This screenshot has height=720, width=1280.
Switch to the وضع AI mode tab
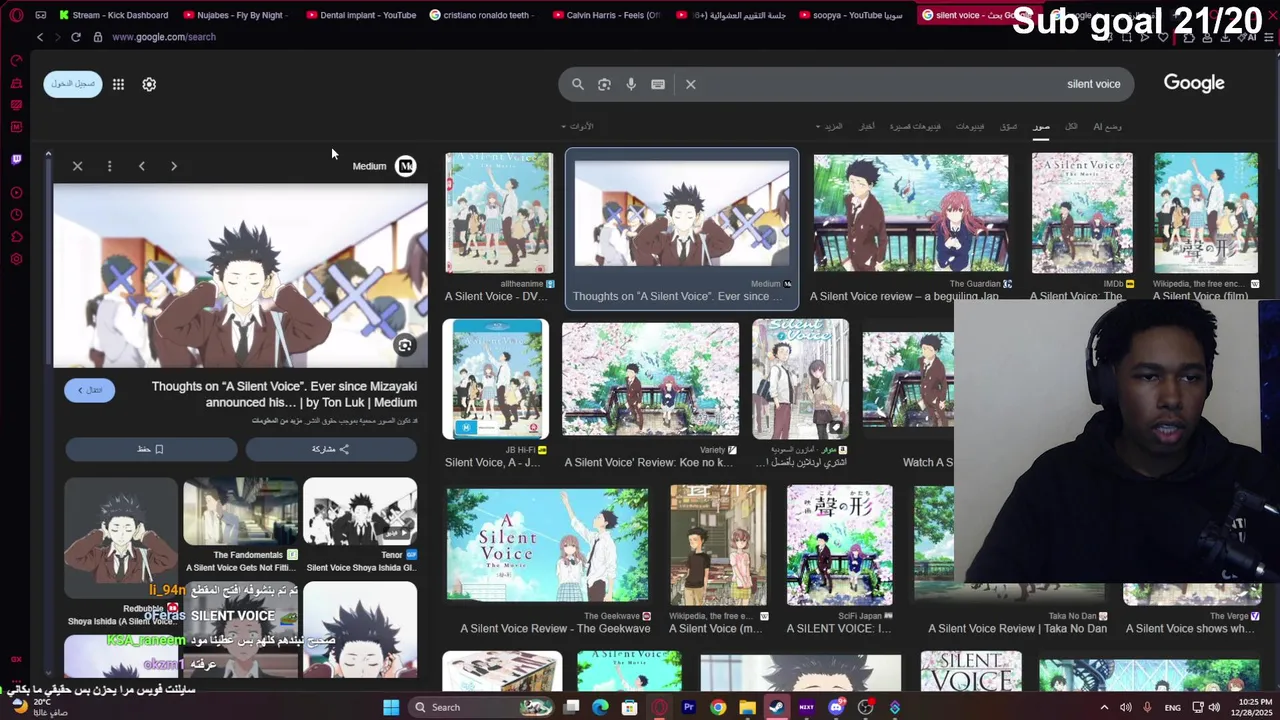1107,127
